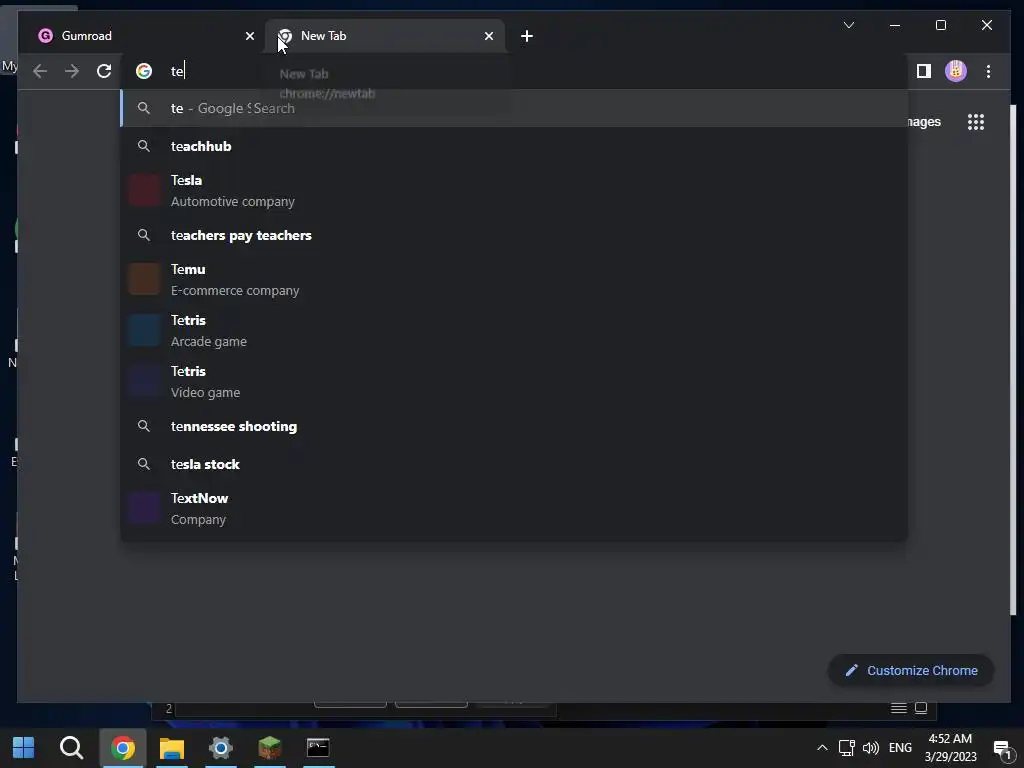
Task: Choose the teachhub suggestion
Action: [514, 146]
